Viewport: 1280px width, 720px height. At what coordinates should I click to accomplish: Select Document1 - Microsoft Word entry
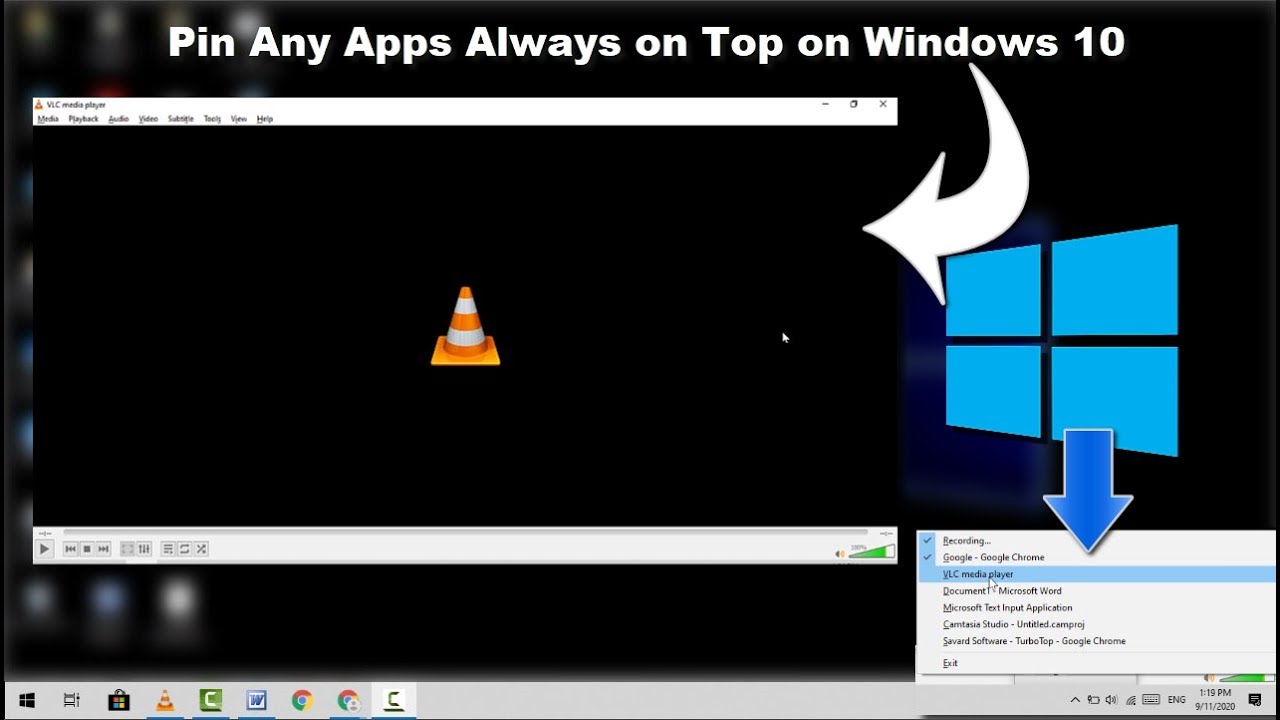1096,591
